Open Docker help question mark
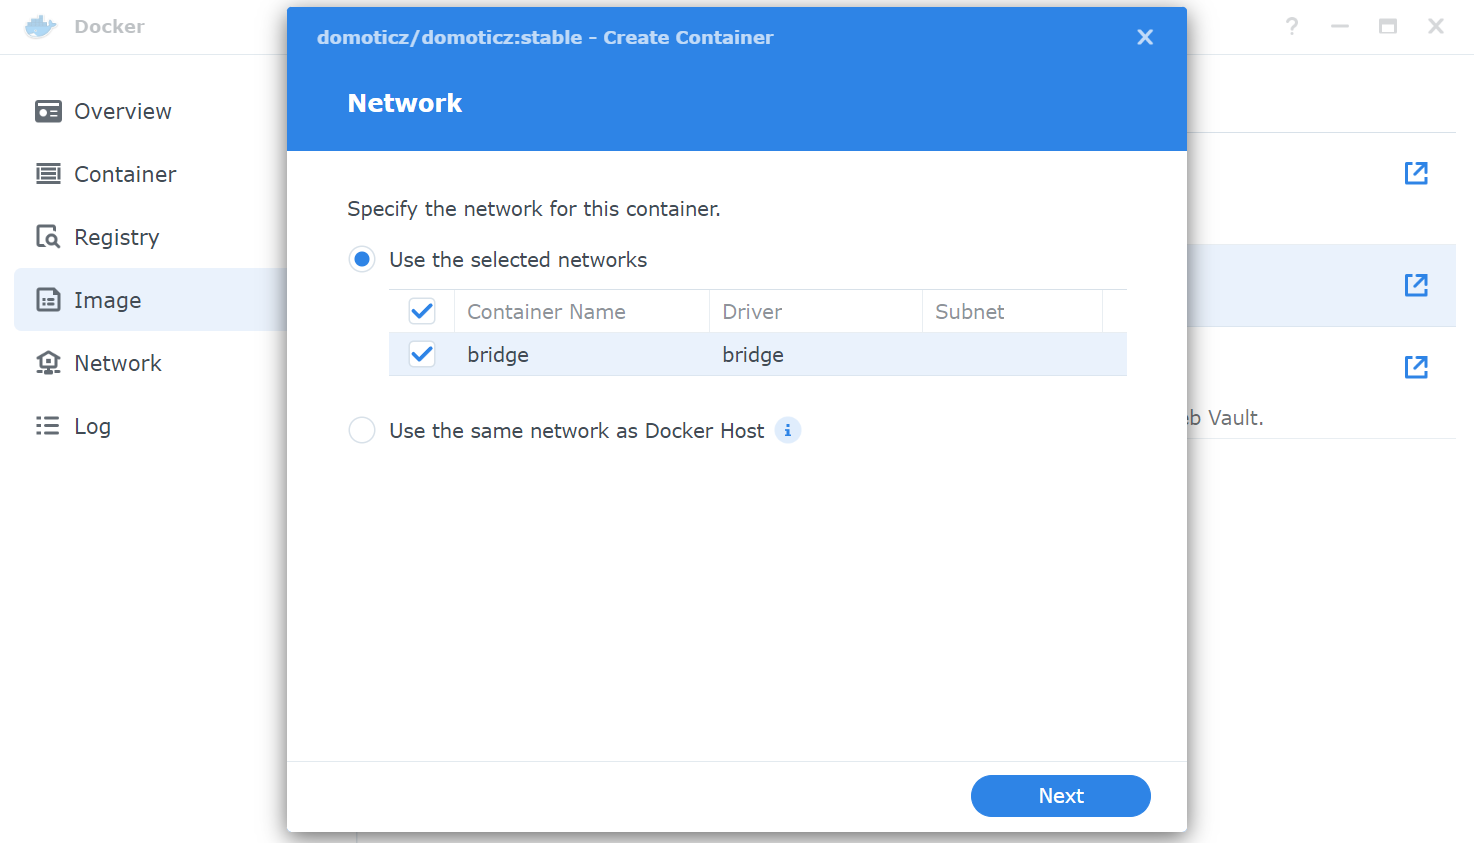 click(x=1292, y=26)
